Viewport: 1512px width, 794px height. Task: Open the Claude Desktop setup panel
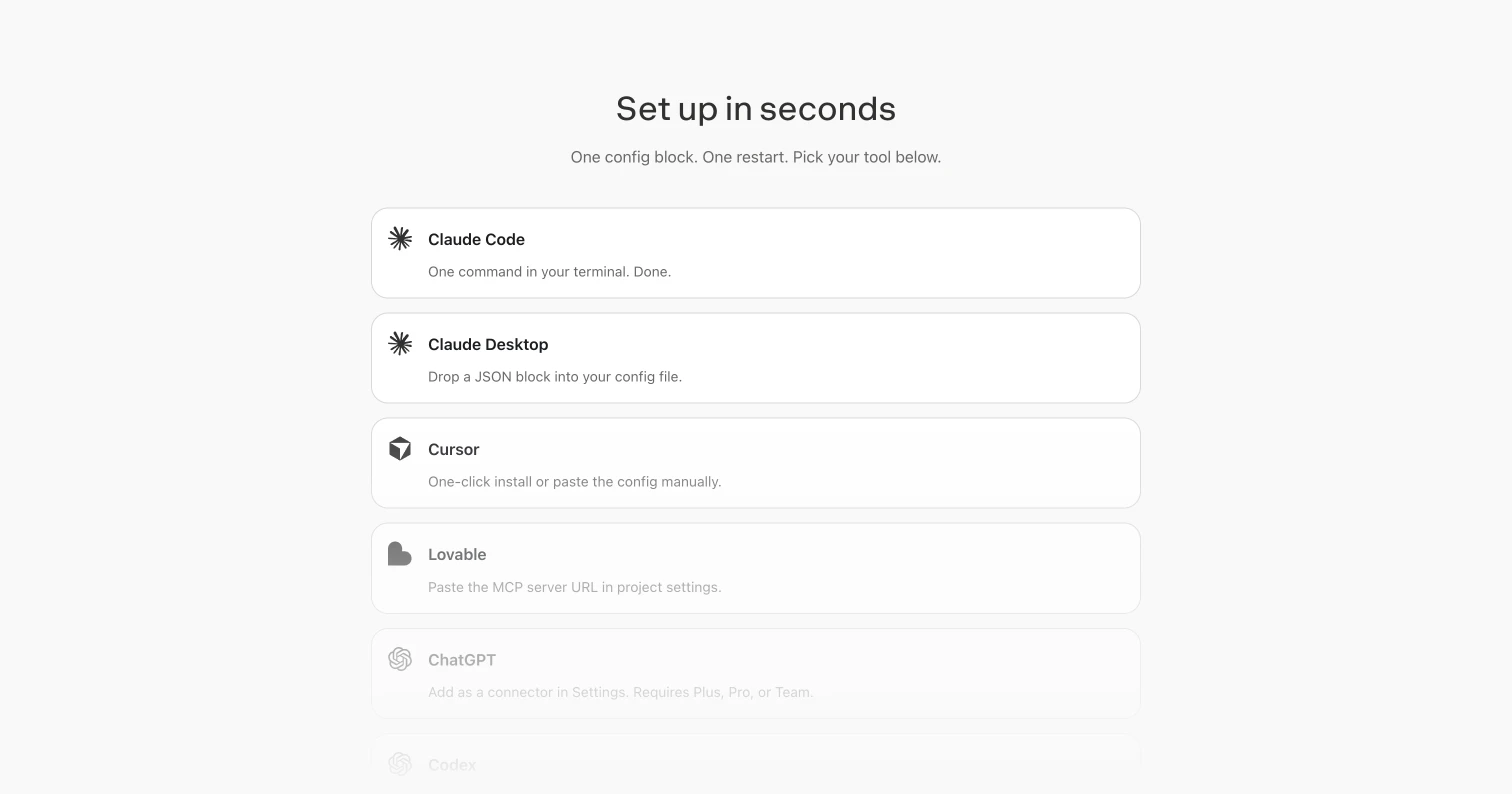click(755, 357)
